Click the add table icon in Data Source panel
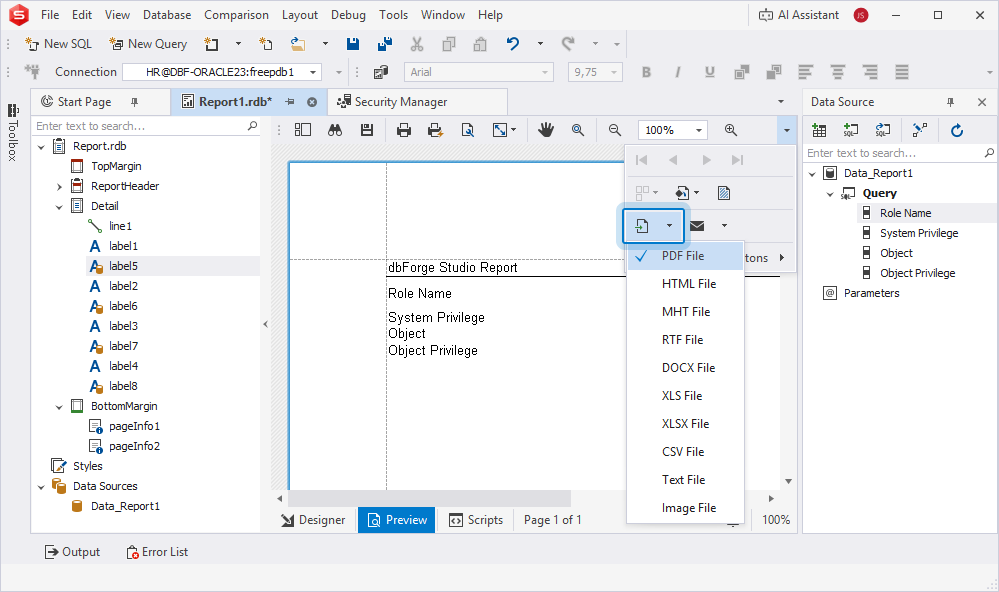Image resolution: width=999 pixels, height=592 pixels. click(819, 131)
